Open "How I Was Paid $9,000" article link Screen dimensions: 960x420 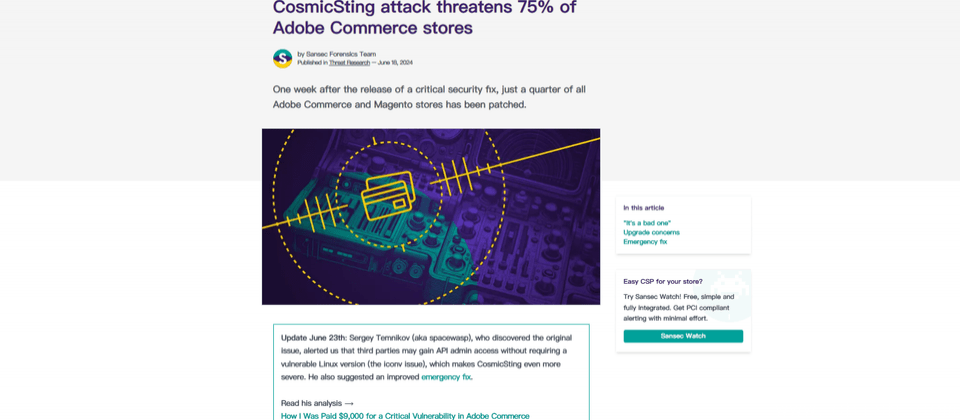click(x=405, y=415)
